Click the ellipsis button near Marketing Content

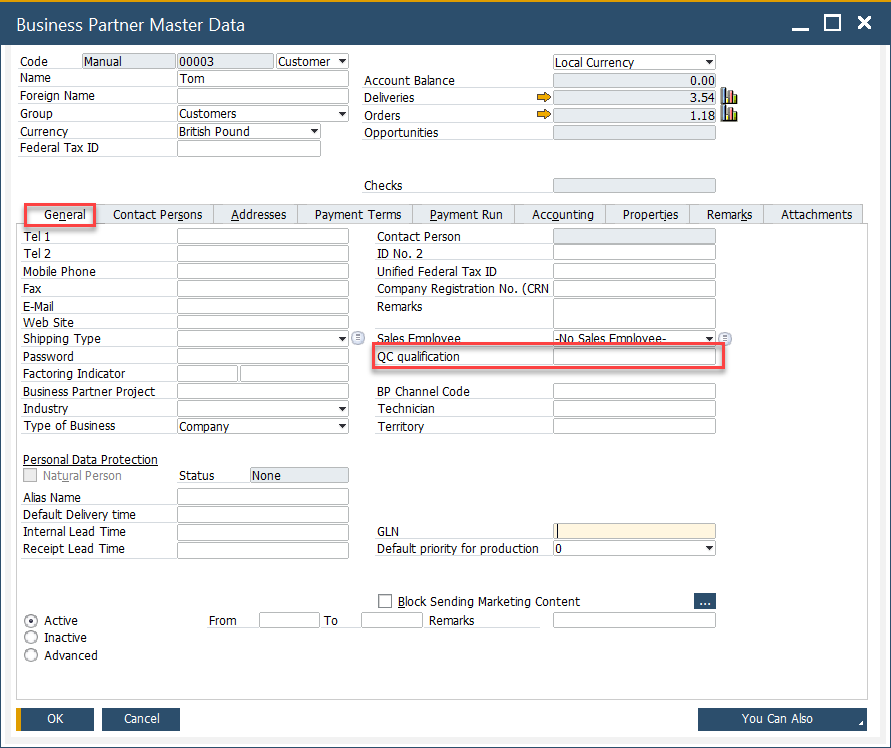704,602
